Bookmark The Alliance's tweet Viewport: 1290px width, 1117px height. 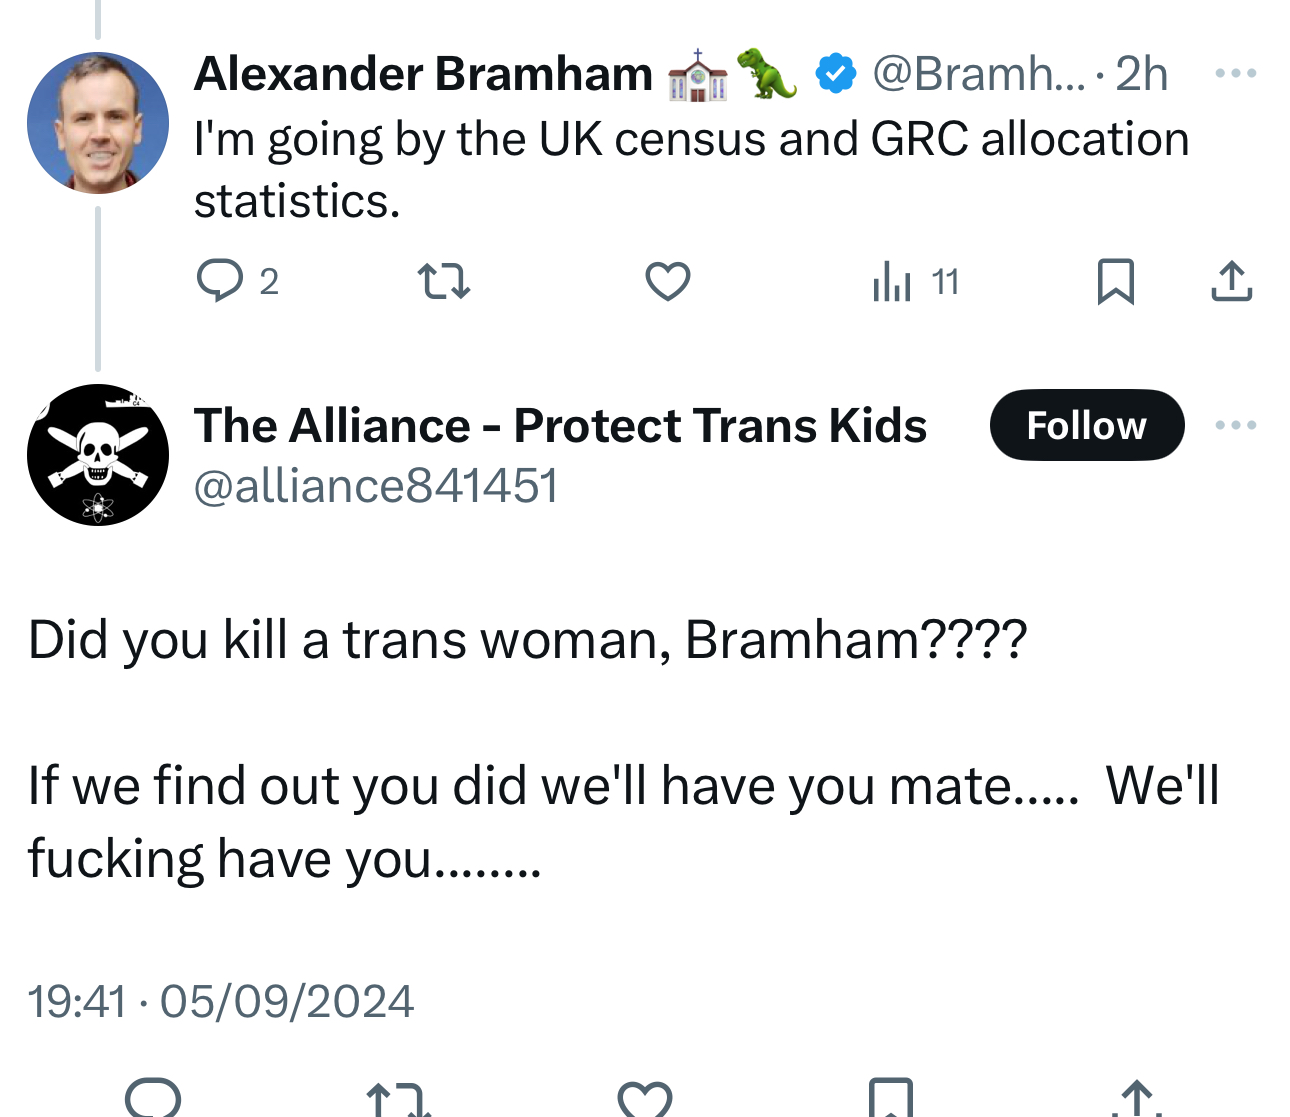pyautogui.click(x=890, y=1099)
